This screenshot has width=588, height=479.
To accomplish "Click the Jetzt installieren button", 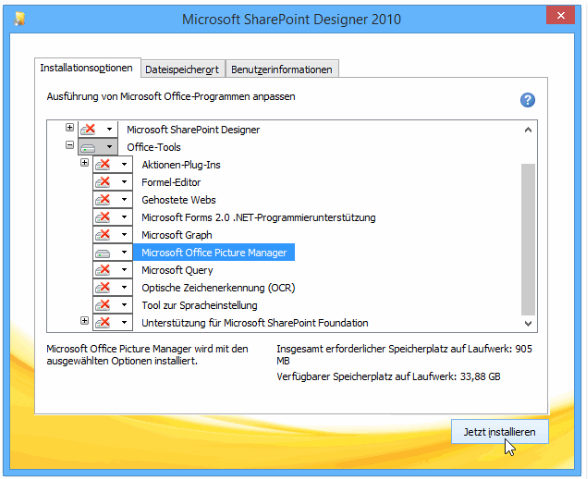I will tap(500, 432).
